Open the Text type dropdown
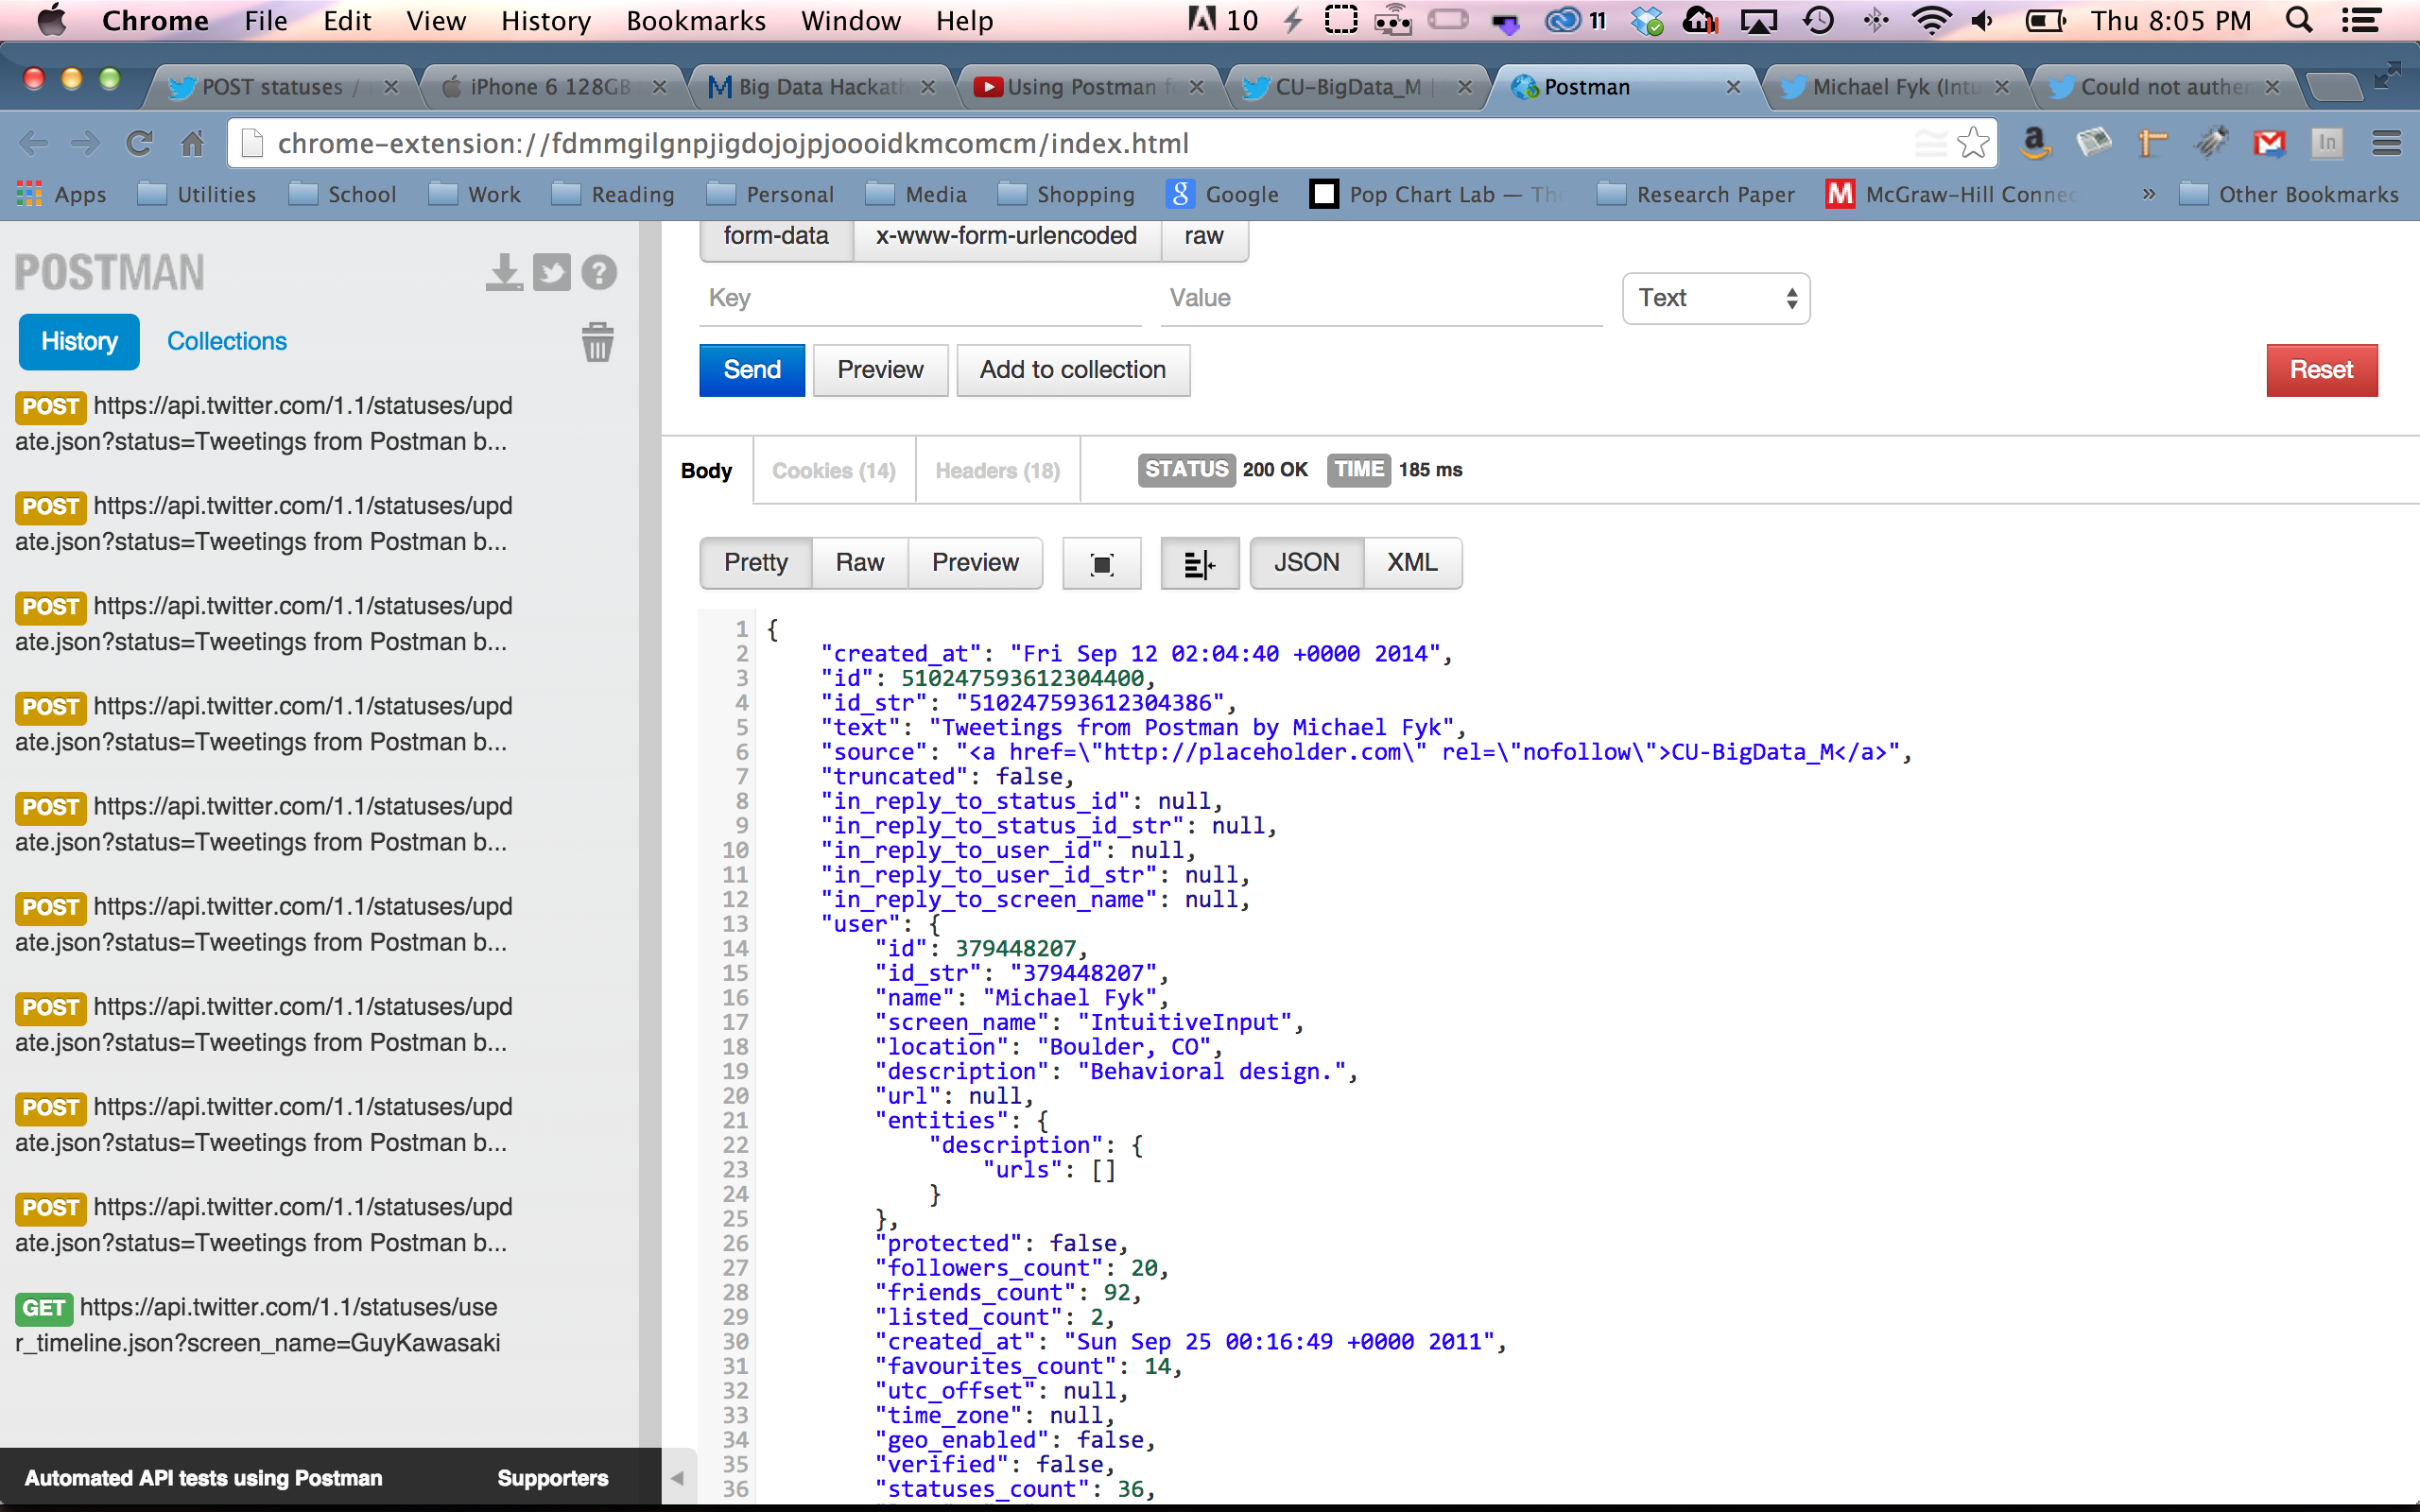This screenshot has width=2420, height=1512. click(1715, 298)
